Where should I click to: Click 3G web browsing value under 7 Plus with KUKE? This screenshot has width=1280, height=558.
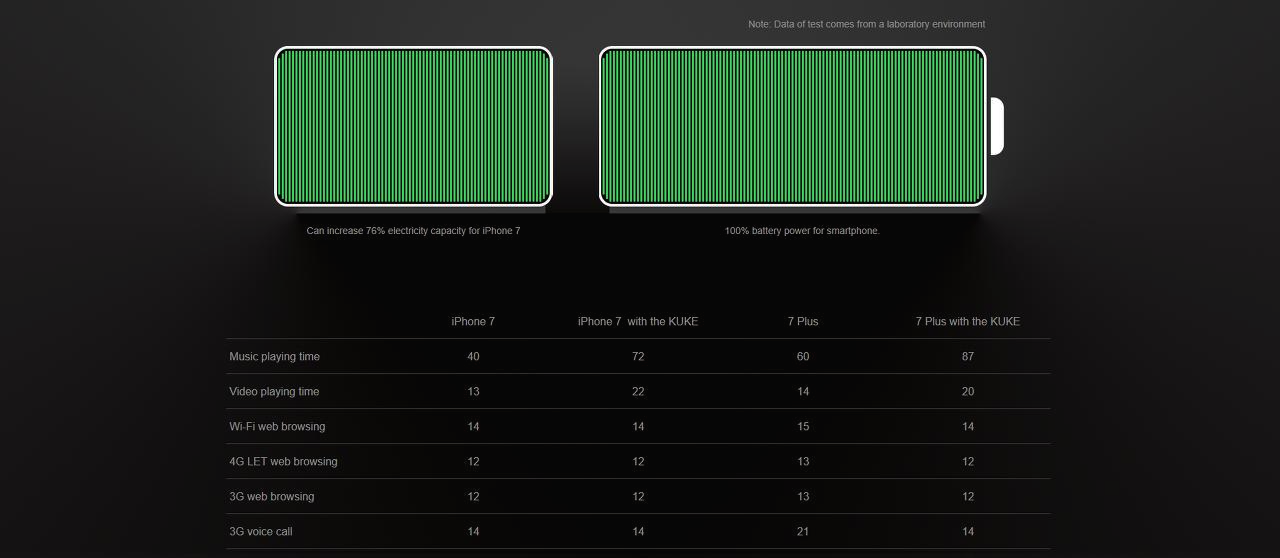coord(968,496)
